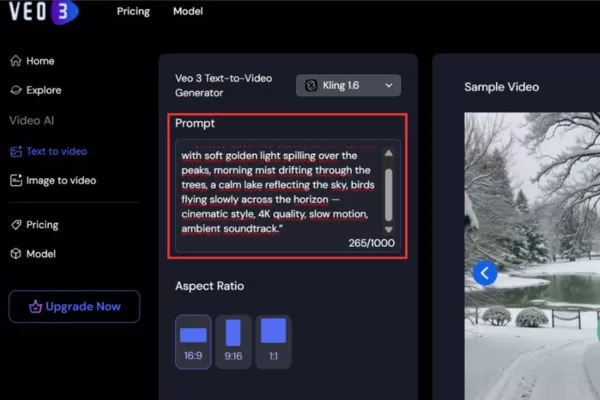Image resolution: width=600 pixels, height=400 pixels.
Task: Click the Text to video icon
Action: tap(16, 151)
